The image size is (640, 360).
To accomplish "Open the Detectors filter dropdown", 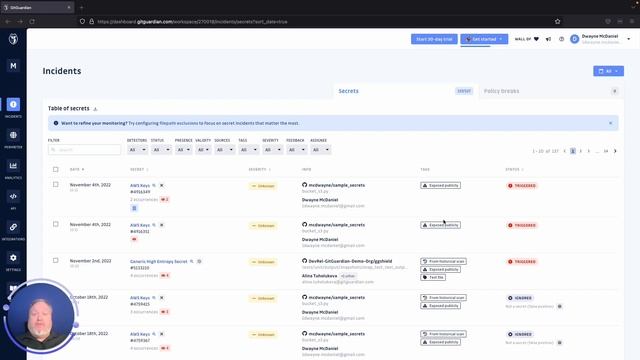I will point(137,150).
